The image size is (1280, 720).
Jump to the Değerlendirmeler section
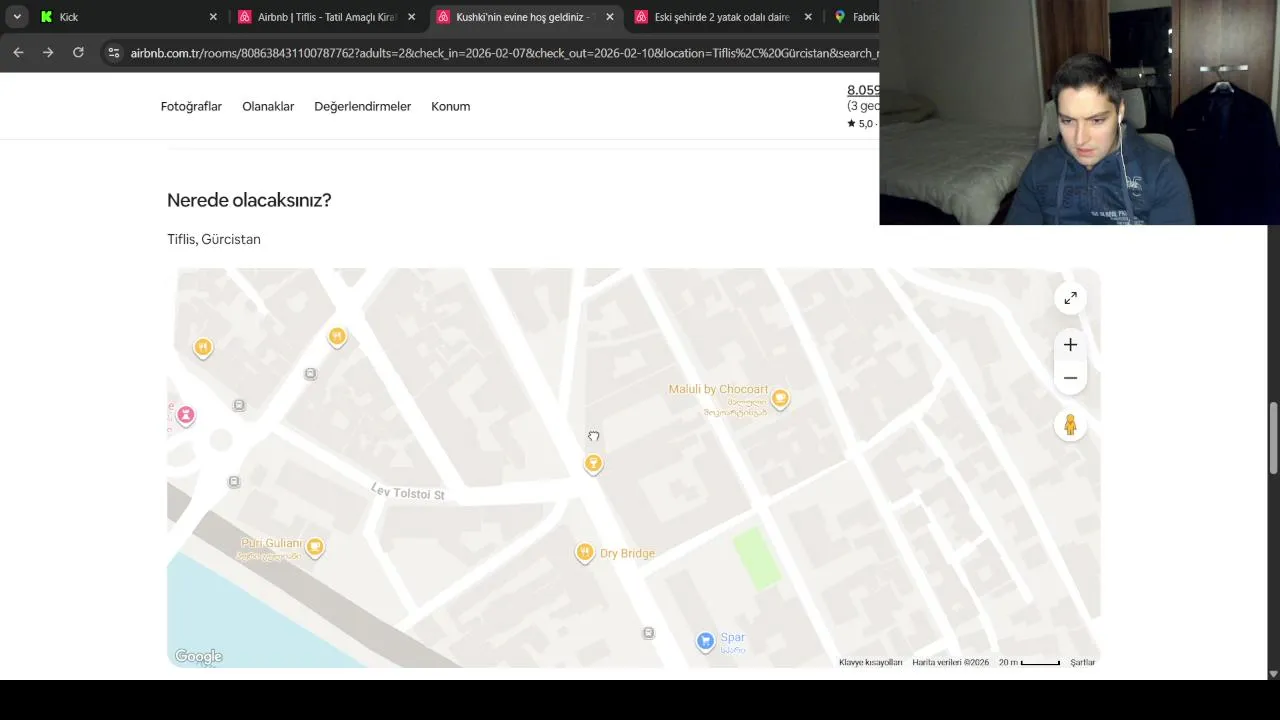coord(362,106)
